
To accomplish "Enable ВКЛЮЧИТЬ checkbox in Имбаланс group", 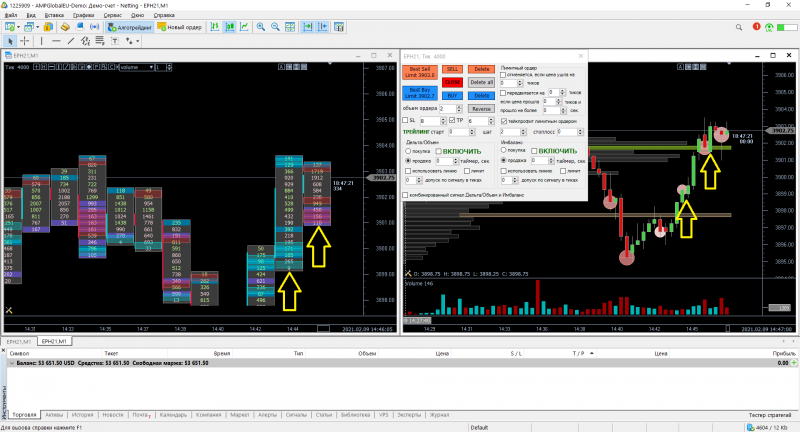I will point(534,151).
